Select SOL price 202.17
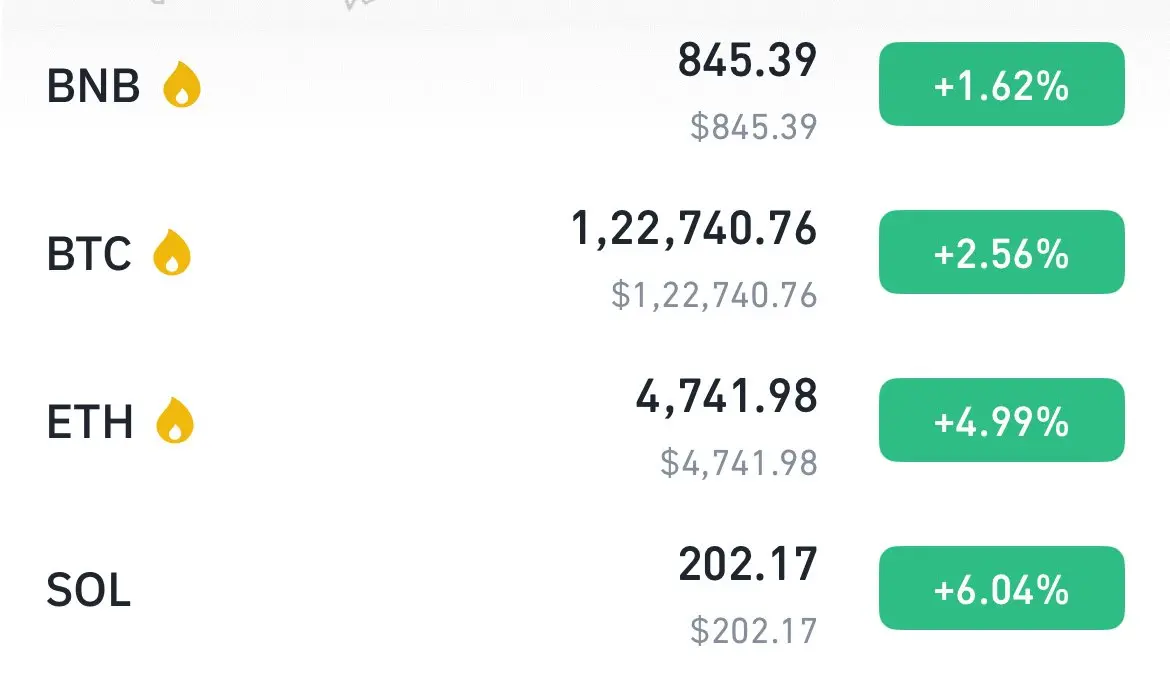This screenshot has width=1170, height=679. 748,564
